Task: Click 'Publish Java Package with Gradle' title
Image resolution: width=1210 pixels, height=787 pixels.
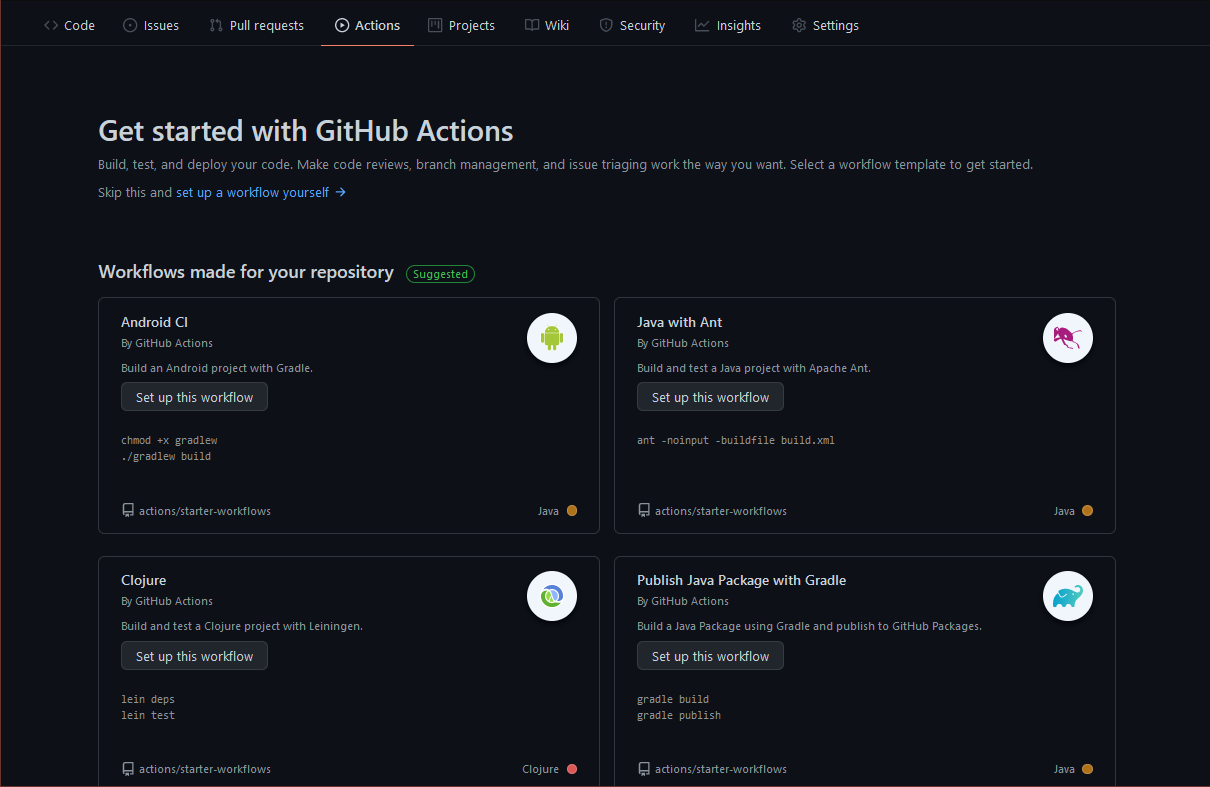Action: tap(742, 580)
